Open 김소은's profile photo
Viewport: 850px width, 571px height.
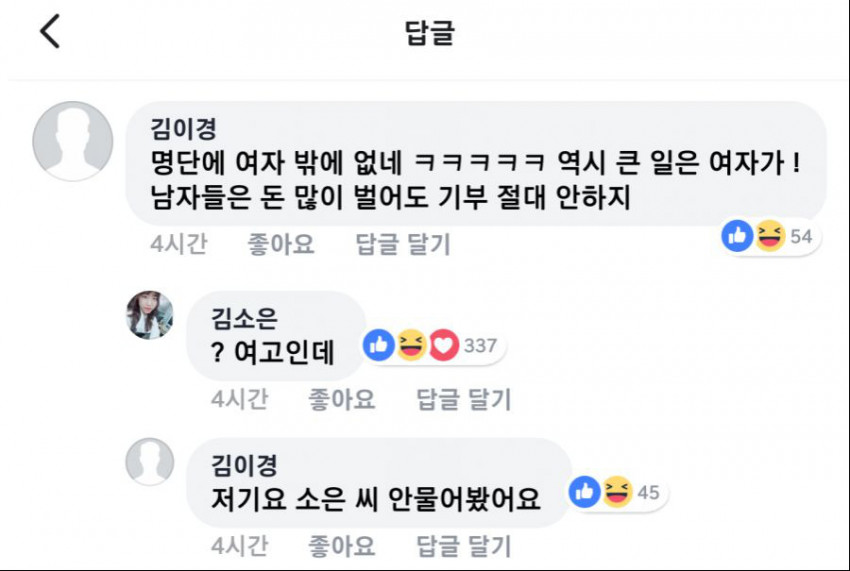coord(150,315)
